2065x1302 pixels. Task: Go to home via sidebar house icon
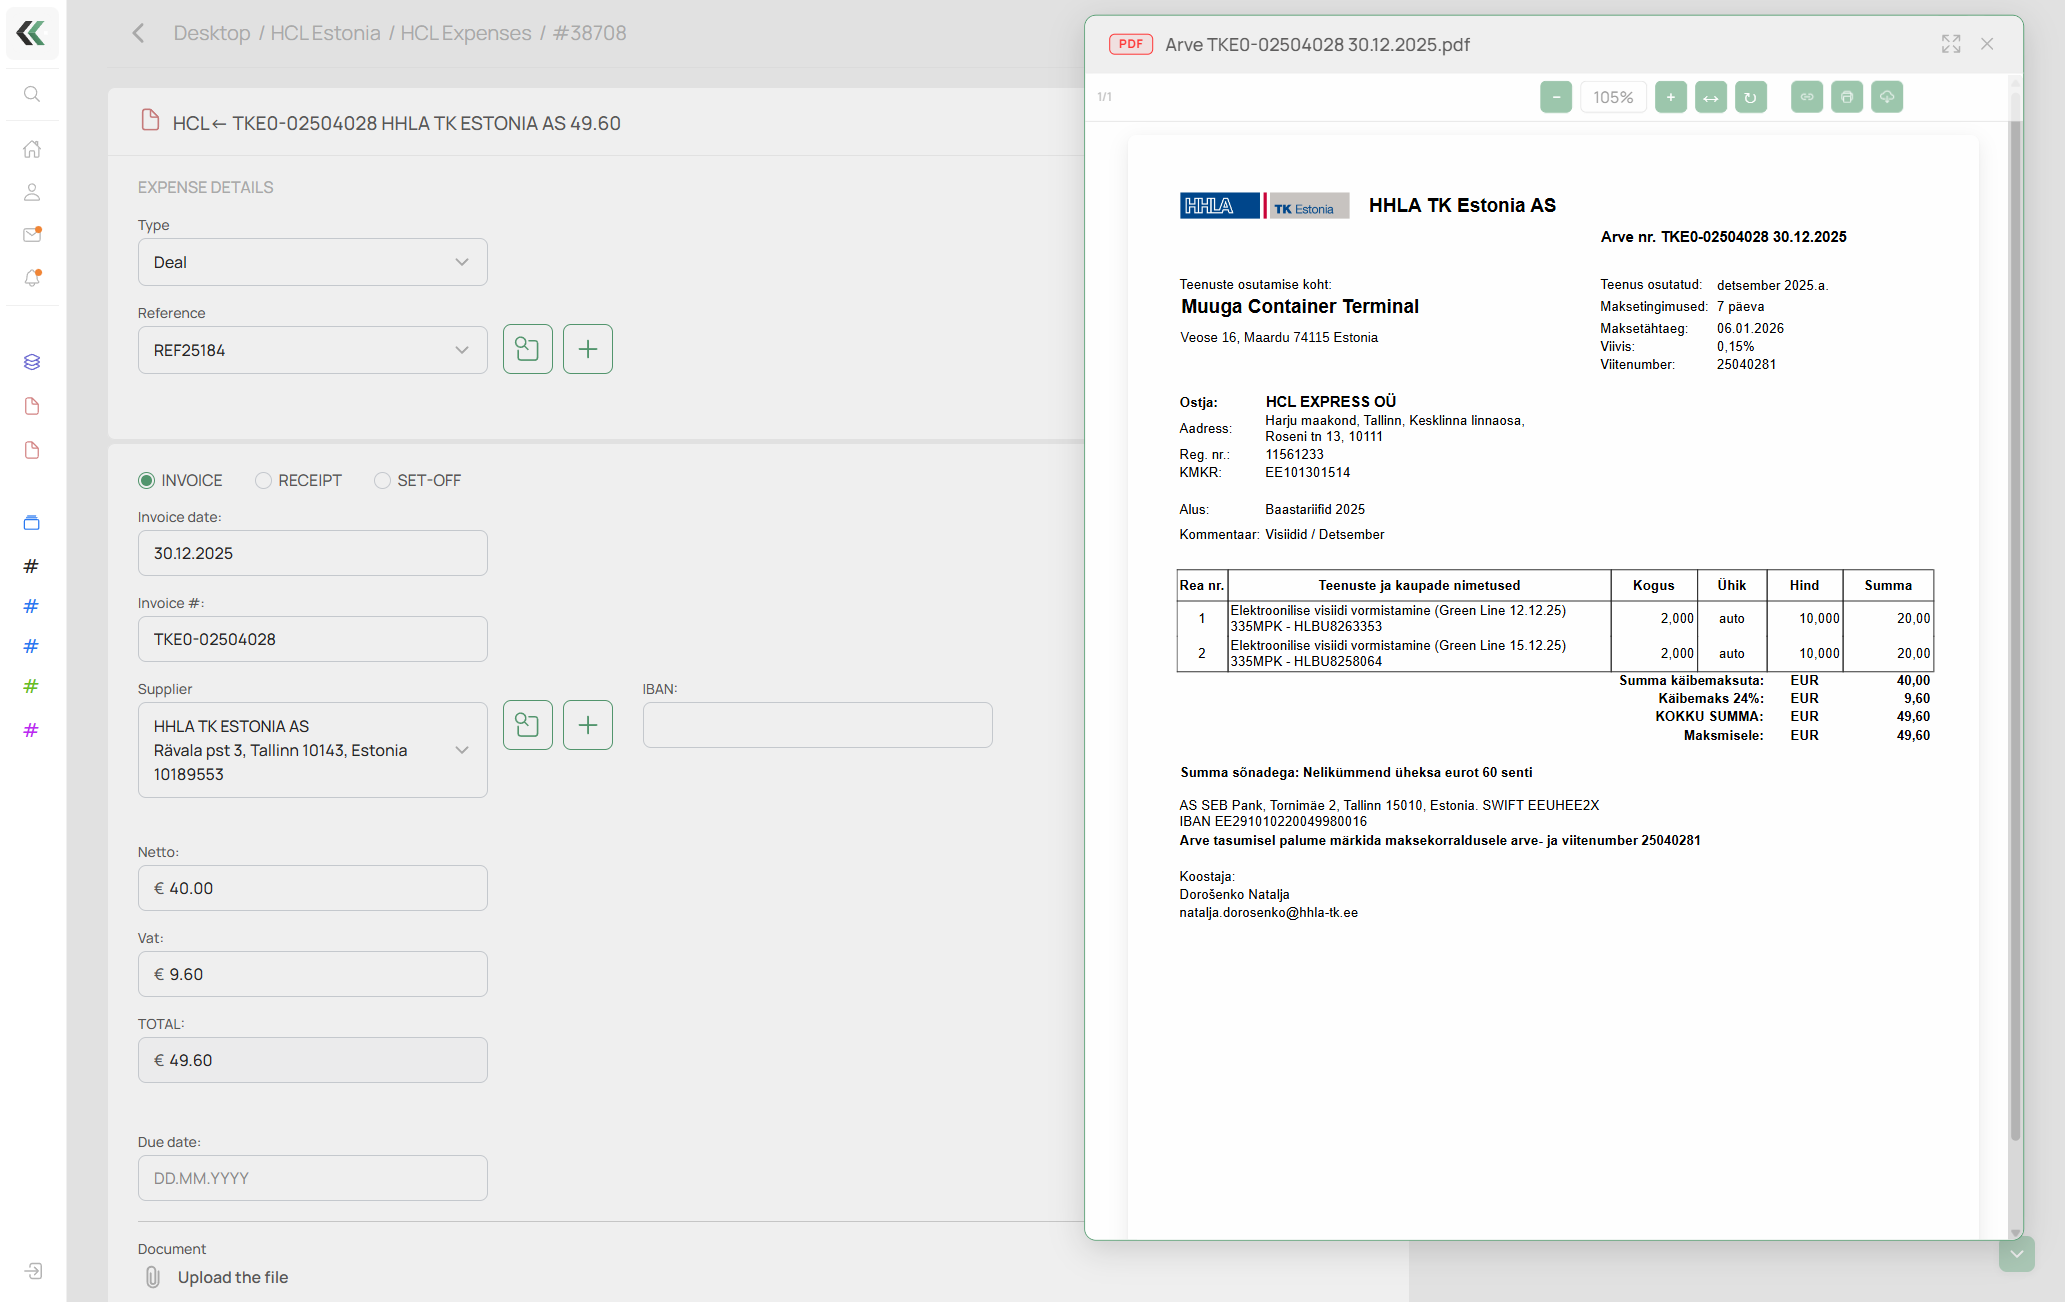click(x=32, y=148)
